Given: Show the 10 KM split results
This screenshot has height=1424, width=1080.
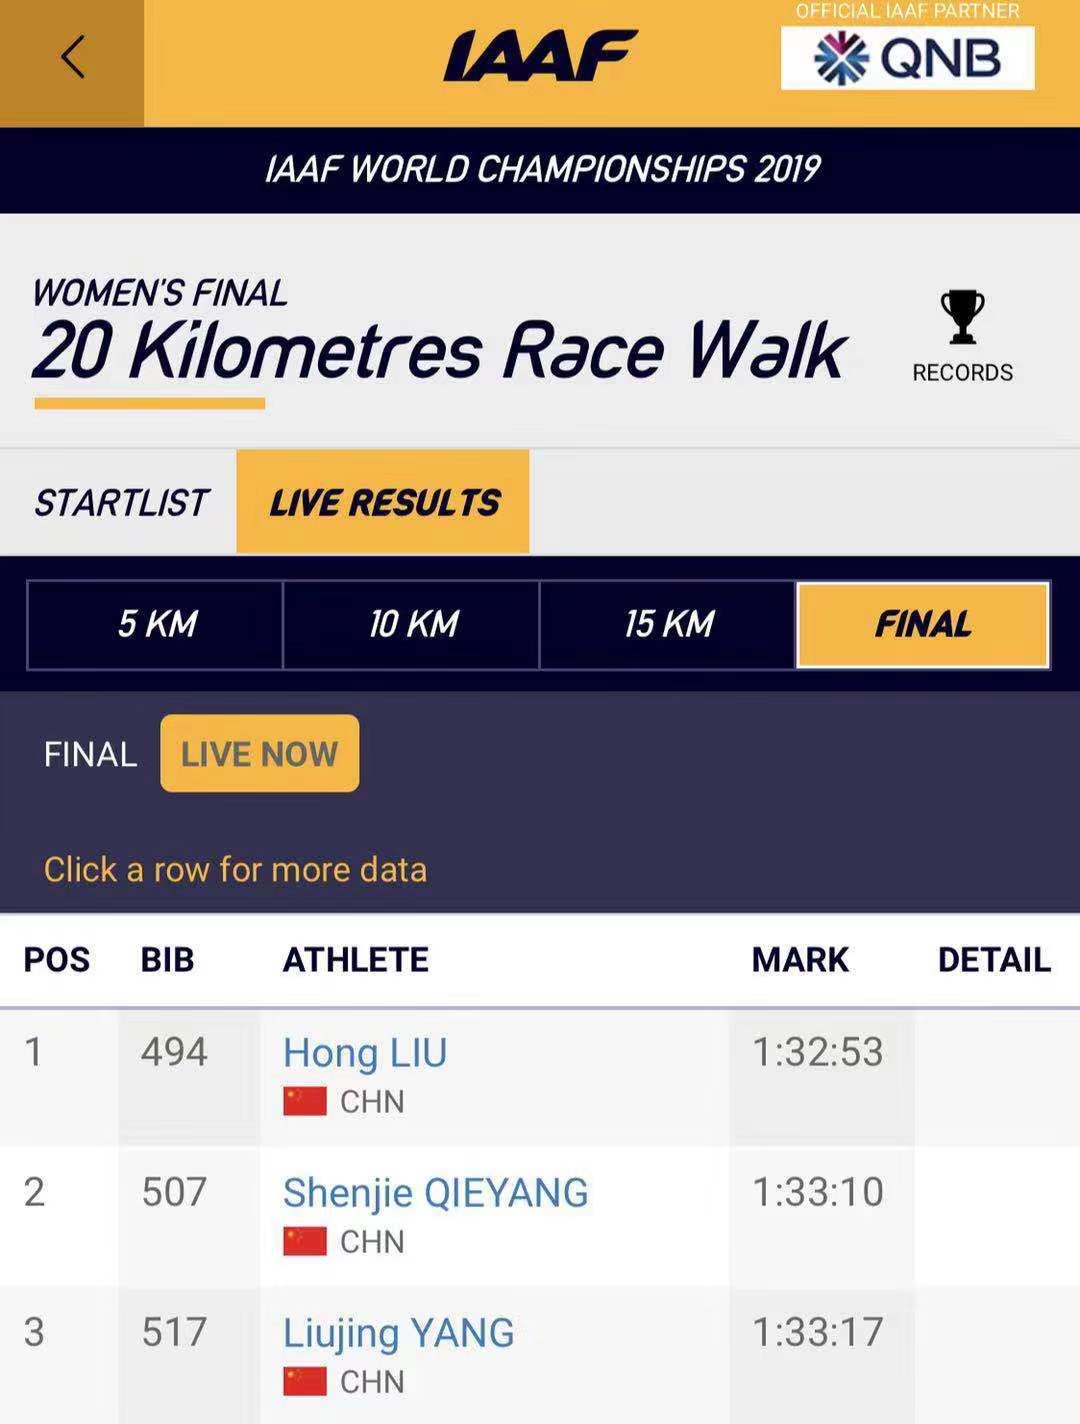Looking at the screenshot, I should click(x=412, y=624).
